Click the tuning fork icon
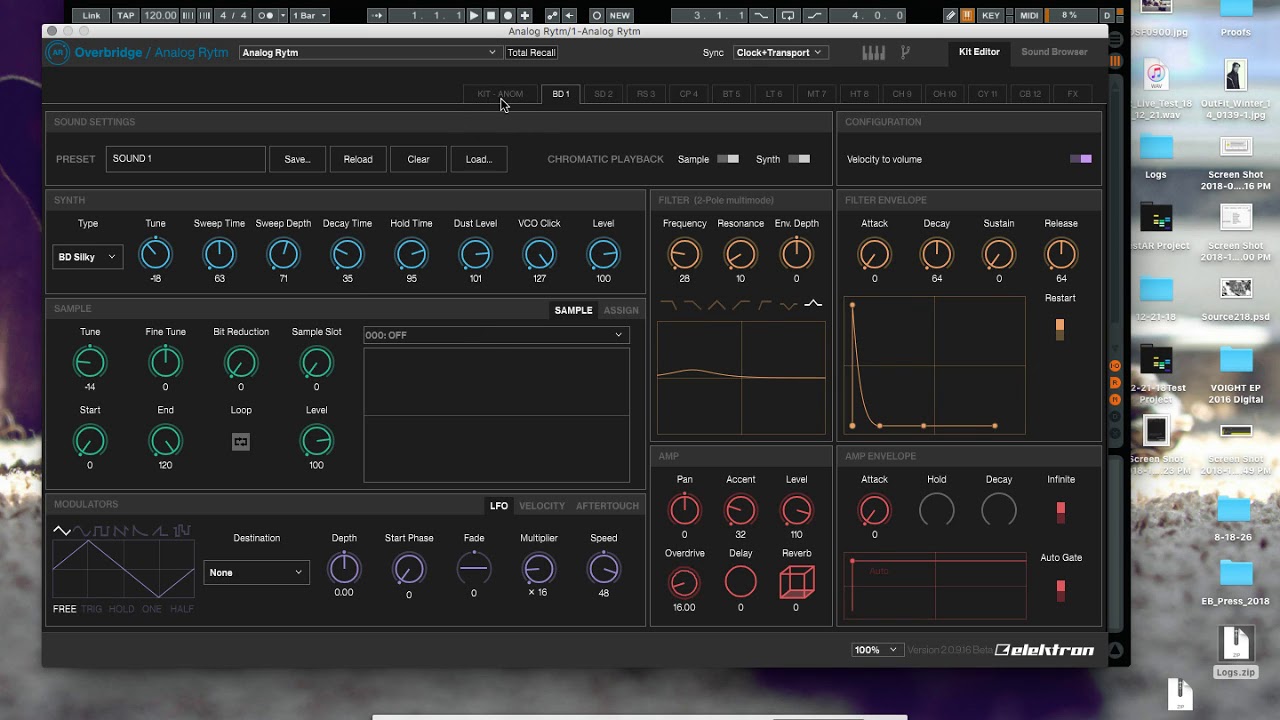Viewport: 1280px width, 720px height. pos(906,53)
